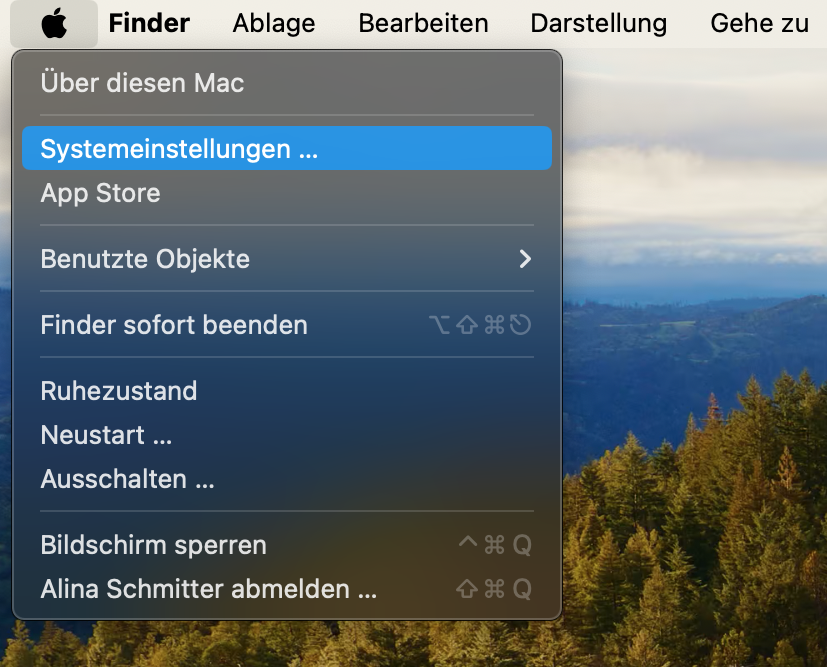Lock the screen via Bildschirm sperren
Image resolution: width=827 pixels, height=667 pixels.
[x=153, y=545]
